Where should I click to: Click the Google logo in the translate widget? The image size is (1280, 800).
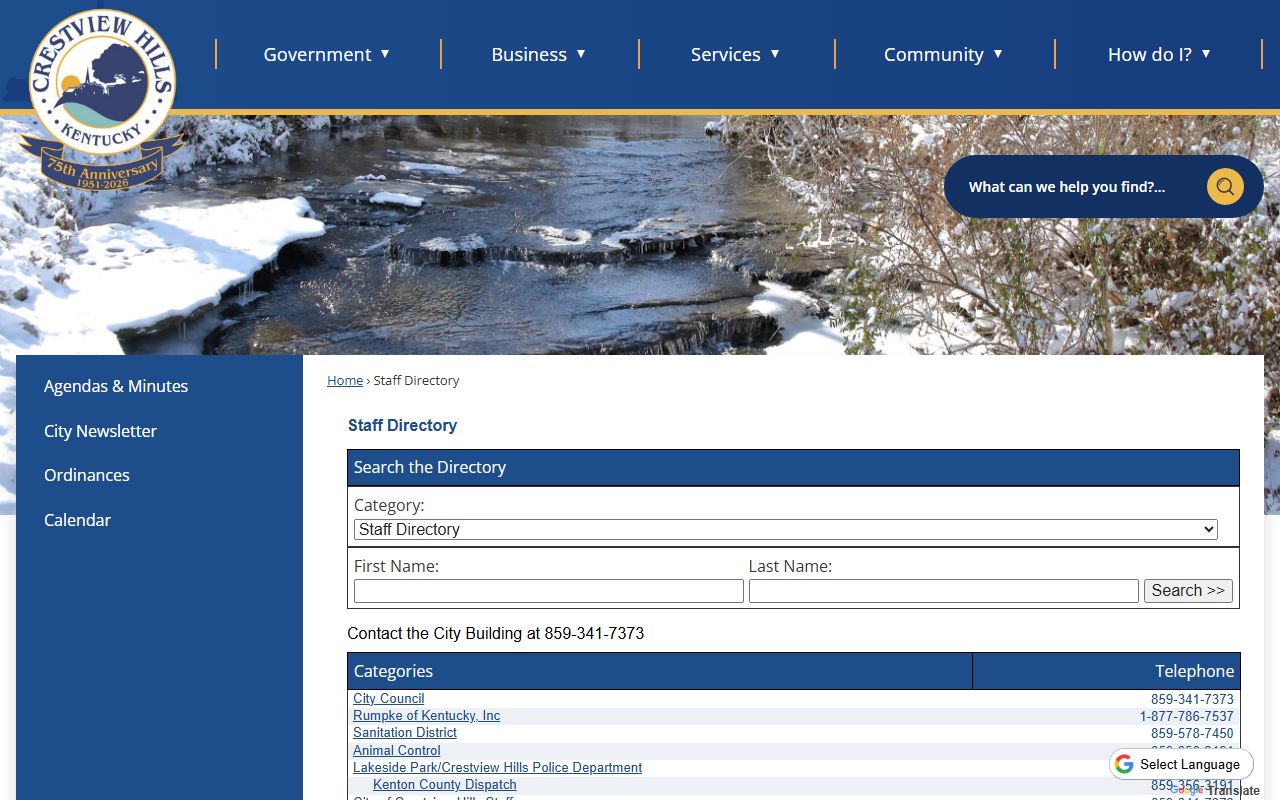(x=1124, y=764)
